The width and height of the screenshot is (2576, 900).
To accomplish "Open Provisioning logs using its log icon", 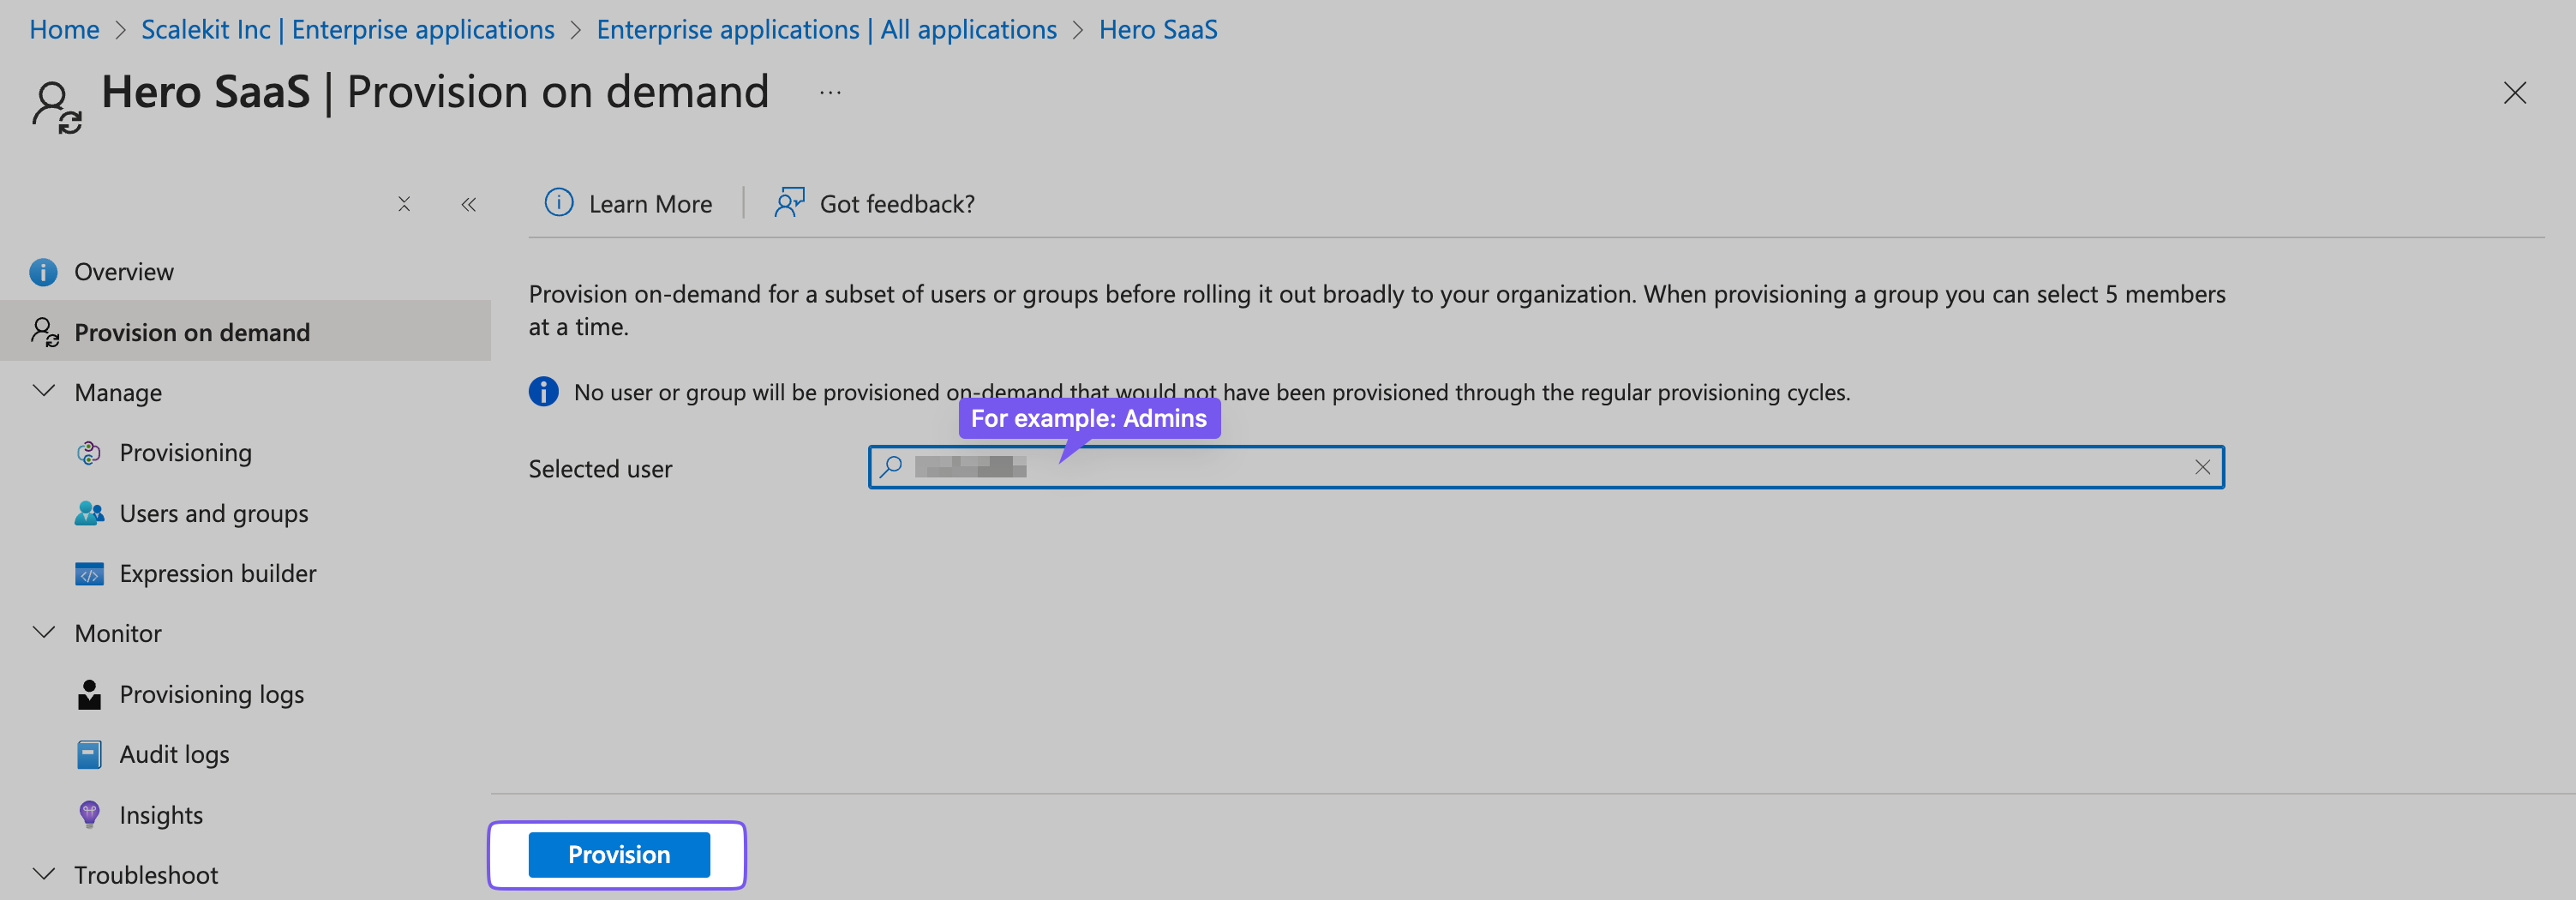I will [89, 694].
